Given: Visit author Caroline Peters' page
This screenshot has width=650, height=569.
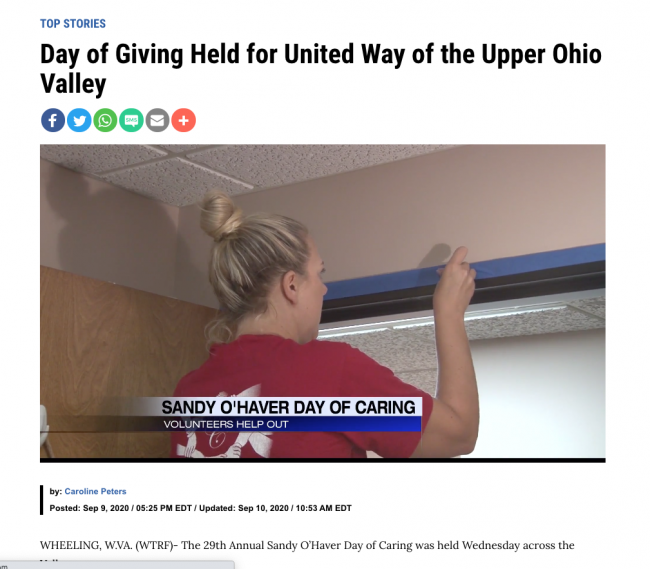Looking at the screenshot, I should click(95, 491).
